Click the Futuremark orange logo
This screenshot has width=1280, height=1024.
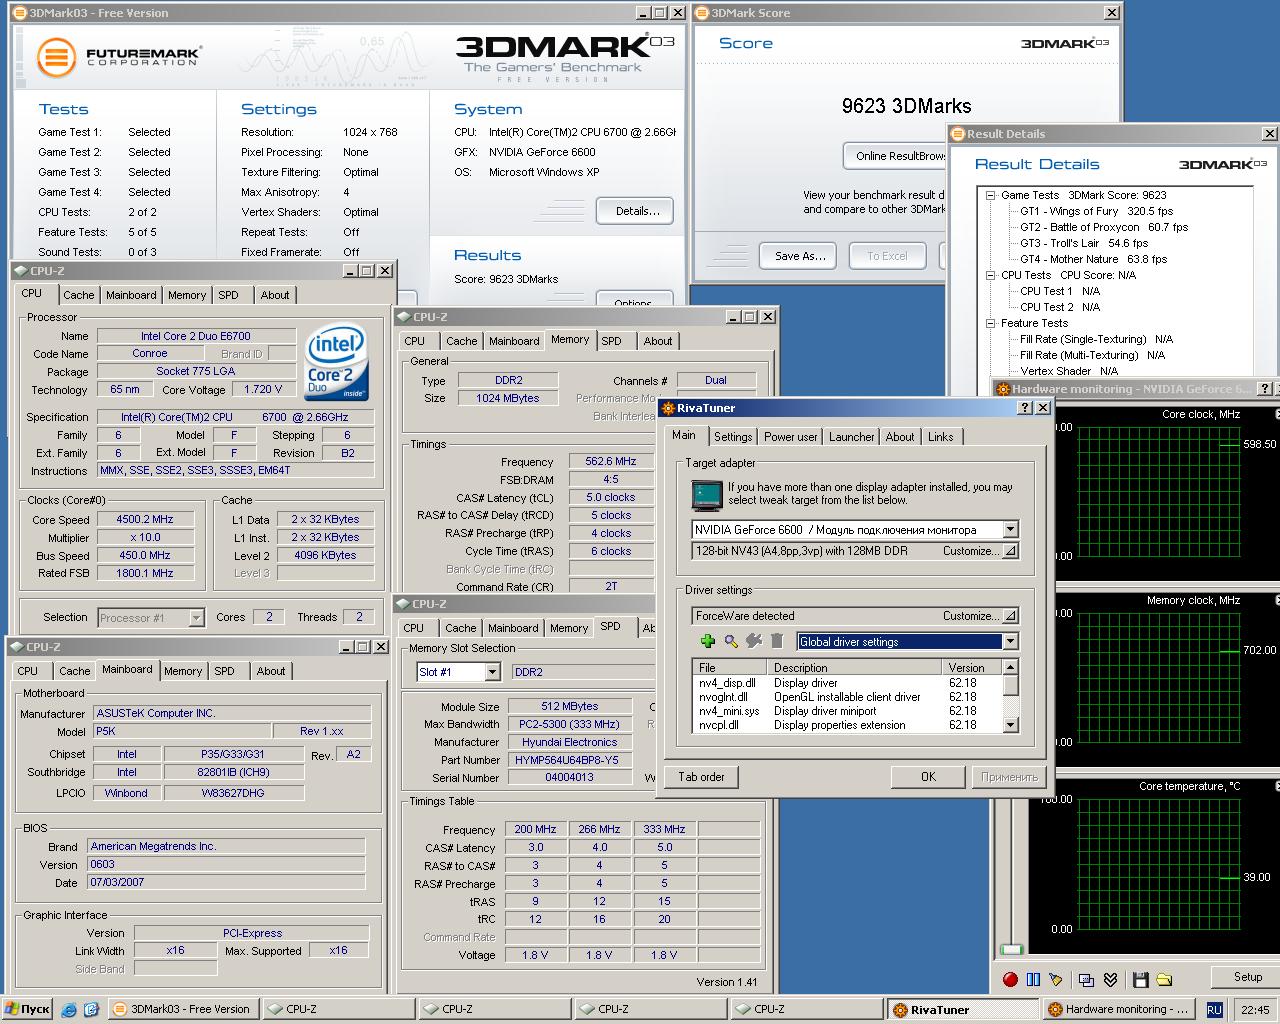[x=56, y=57]
